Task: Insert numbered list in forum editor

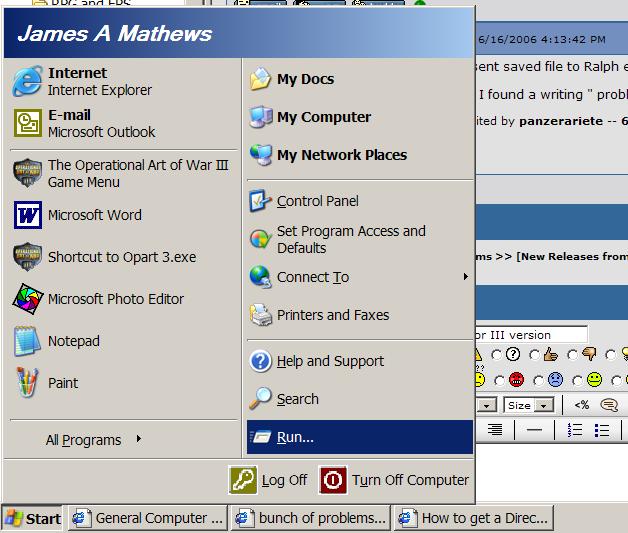Action: pos(575,430)
